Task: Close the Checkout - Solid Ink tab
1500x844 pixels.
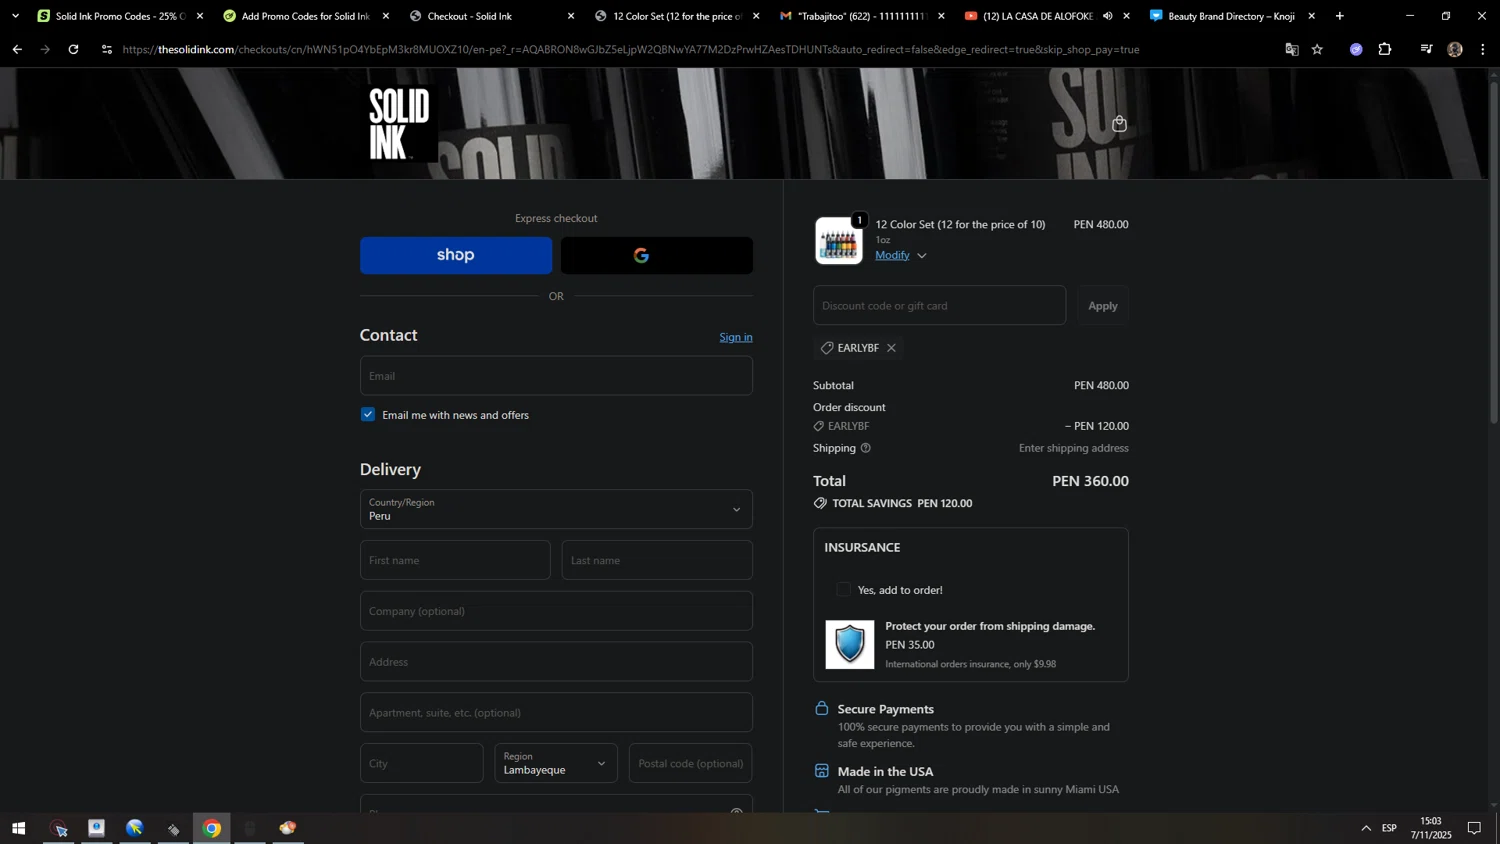Action: tap(571, 16)
